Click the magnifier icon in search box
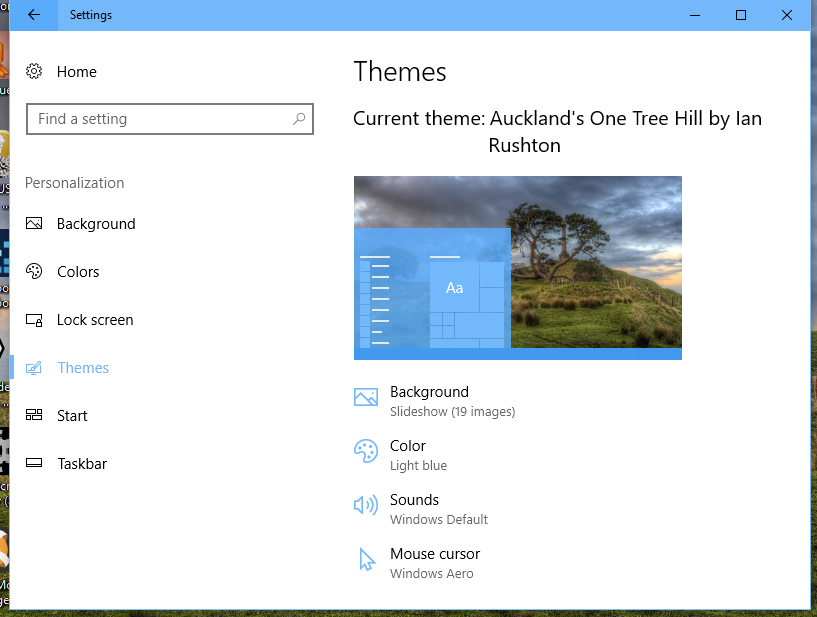 tap(298, 119)
